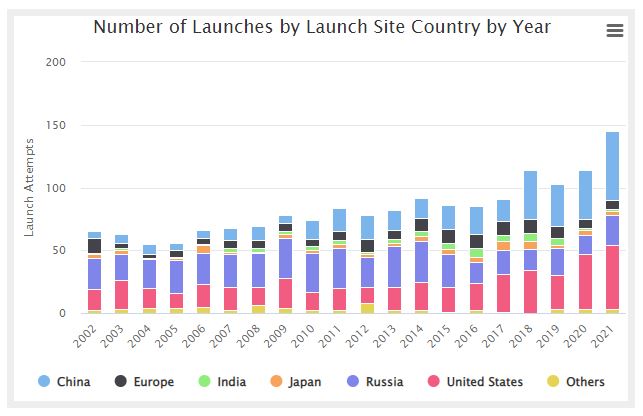The width and height of the screenshot is (643, 416).
Task: Select the 2009 Russia bar segment
Action: click(285, 258)
